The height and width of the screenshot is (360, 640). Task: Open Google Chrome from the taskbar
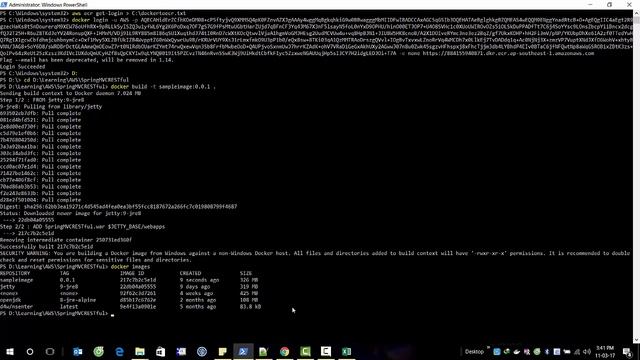click(284, 351)
